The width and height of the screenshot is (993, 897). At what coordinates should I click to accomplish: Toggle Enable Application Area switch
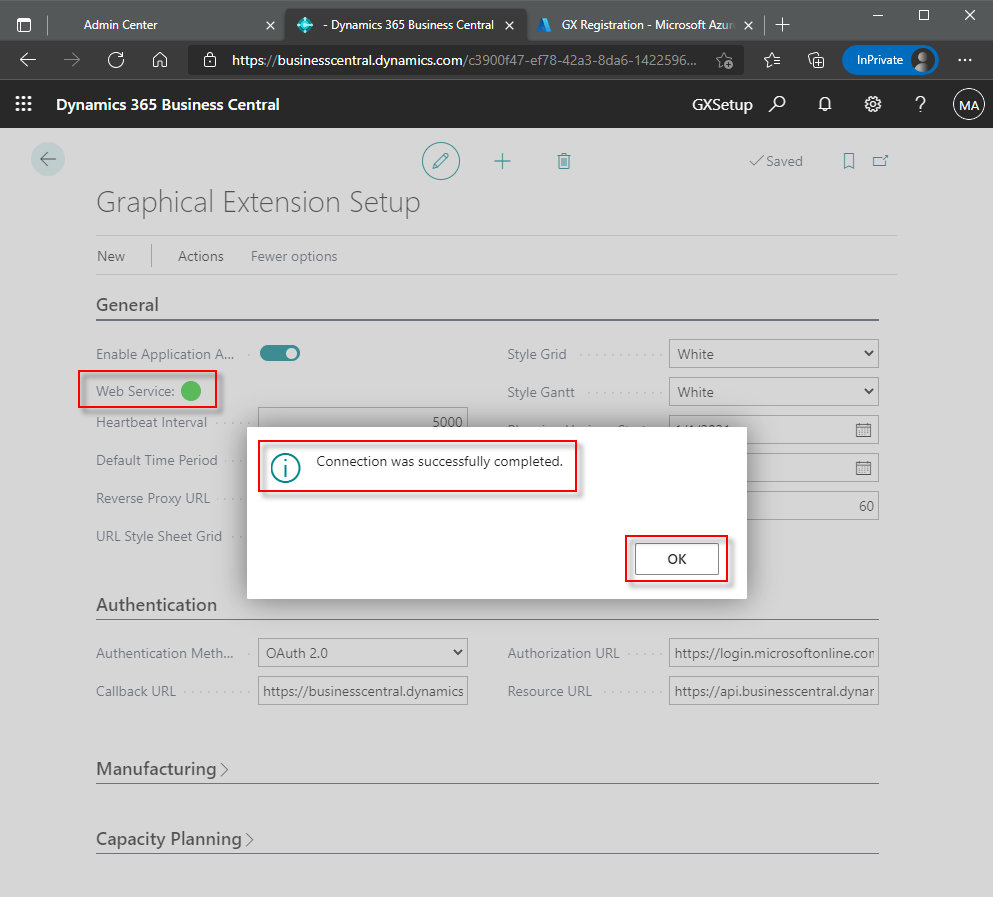point(280,353)
